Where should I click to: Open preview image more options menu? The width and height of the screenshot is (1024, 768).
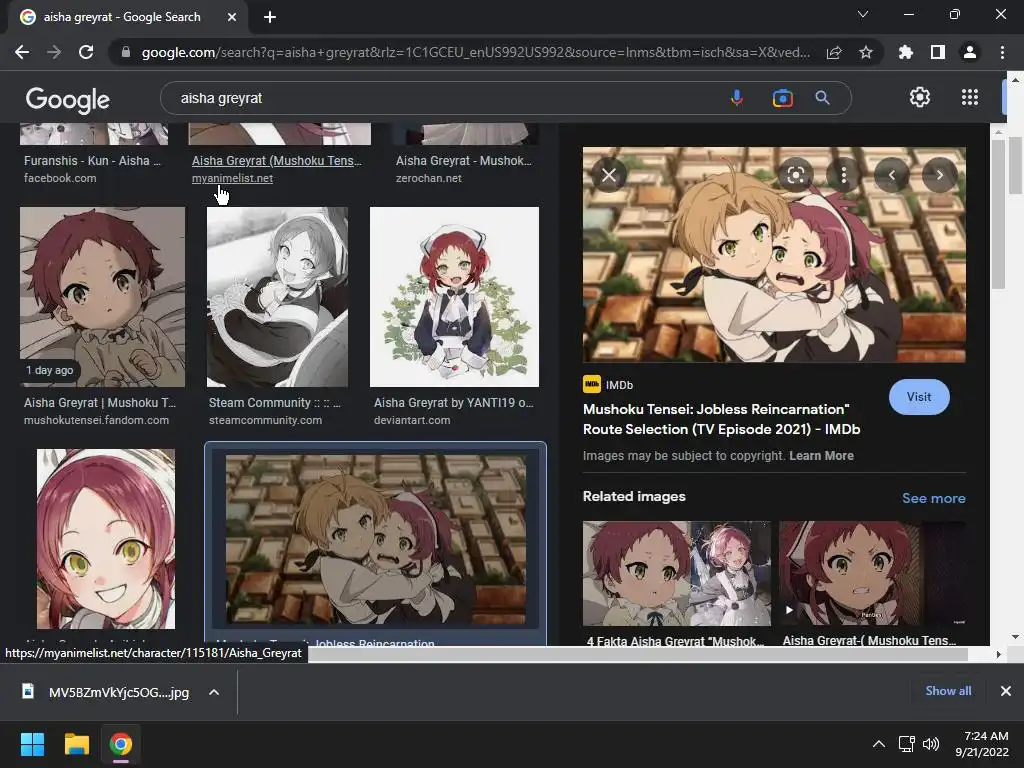[844, 175]
